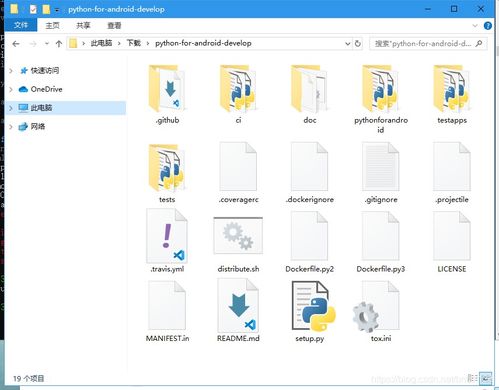
Task: Expand Quick Access tree node
Action: 11,71
